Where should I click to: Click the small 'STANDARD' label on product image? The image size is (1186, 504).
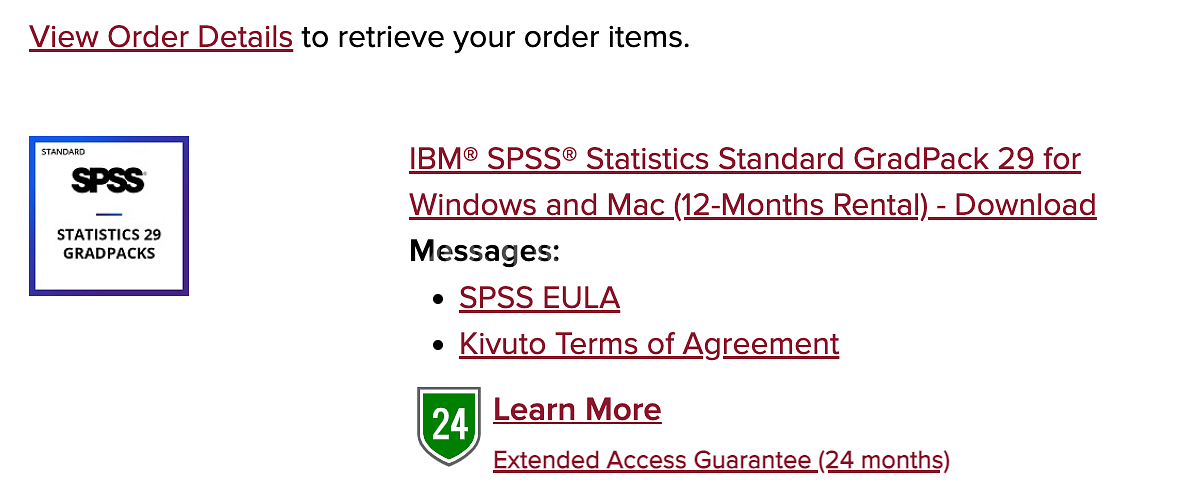[63, 151]
